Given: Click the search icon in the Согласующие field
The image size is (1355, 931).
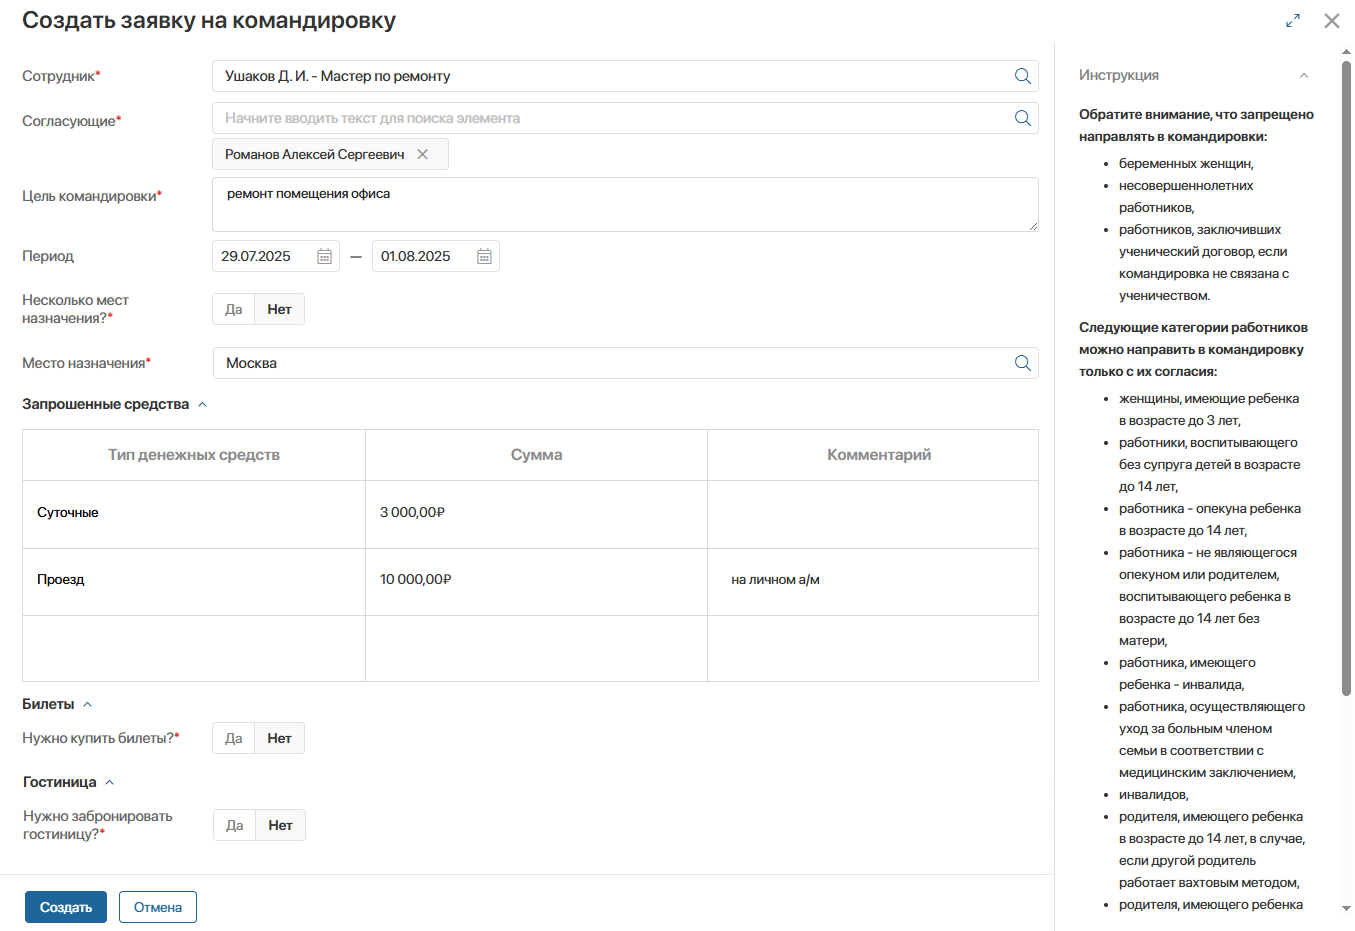Looking at the screenshot, I should coord(1022,118).
